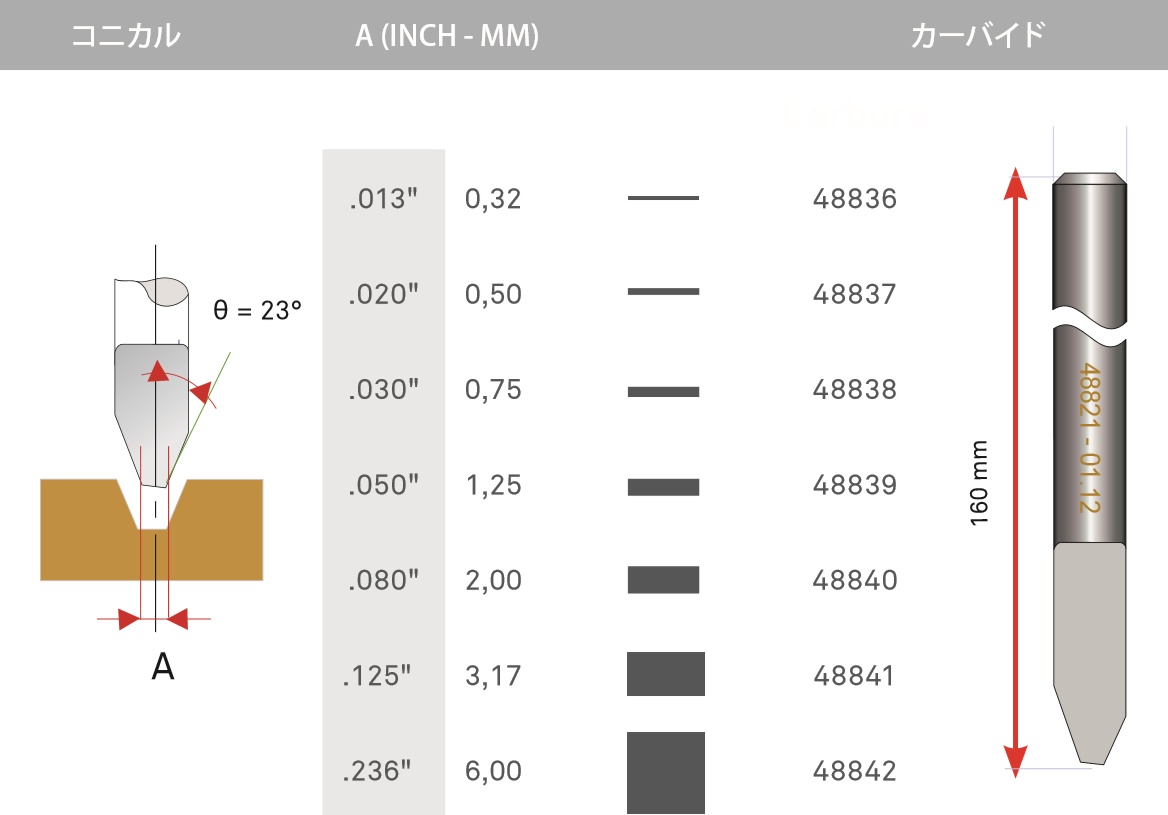Click the カーバイド header label
Screen dimensions: 1168x815
click(x=978, y=36)
